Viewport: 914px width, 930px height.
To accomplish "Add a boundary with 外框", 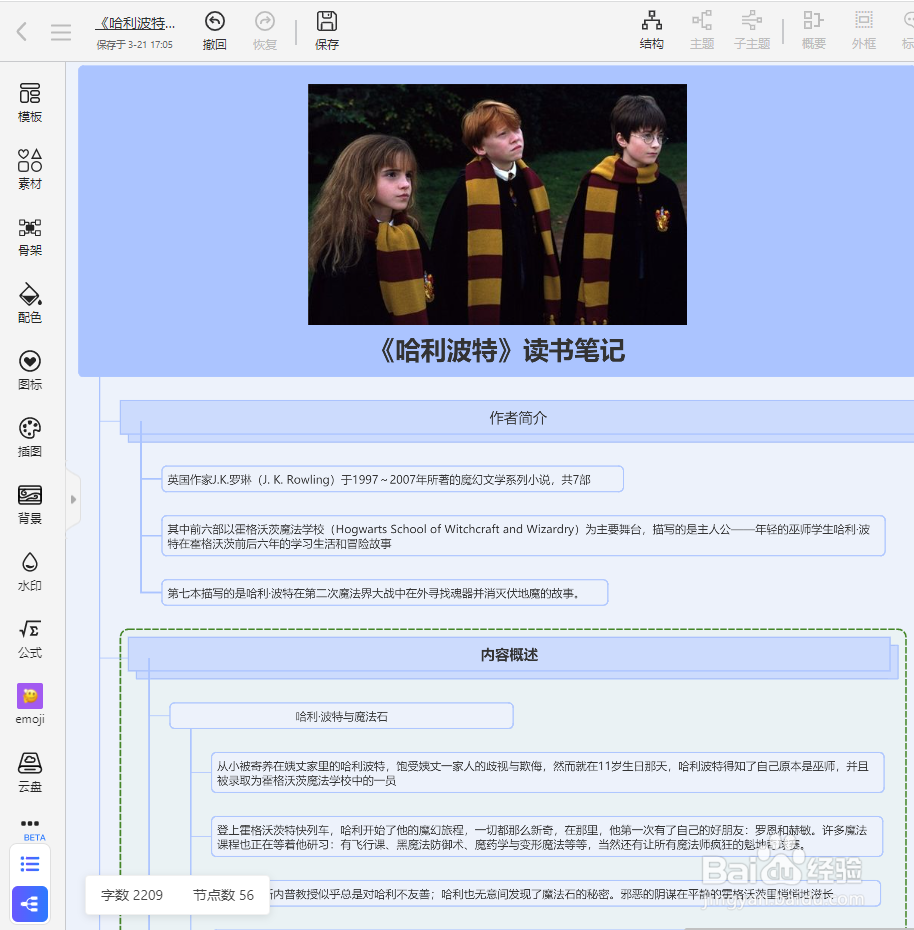I will pos(864,30).
